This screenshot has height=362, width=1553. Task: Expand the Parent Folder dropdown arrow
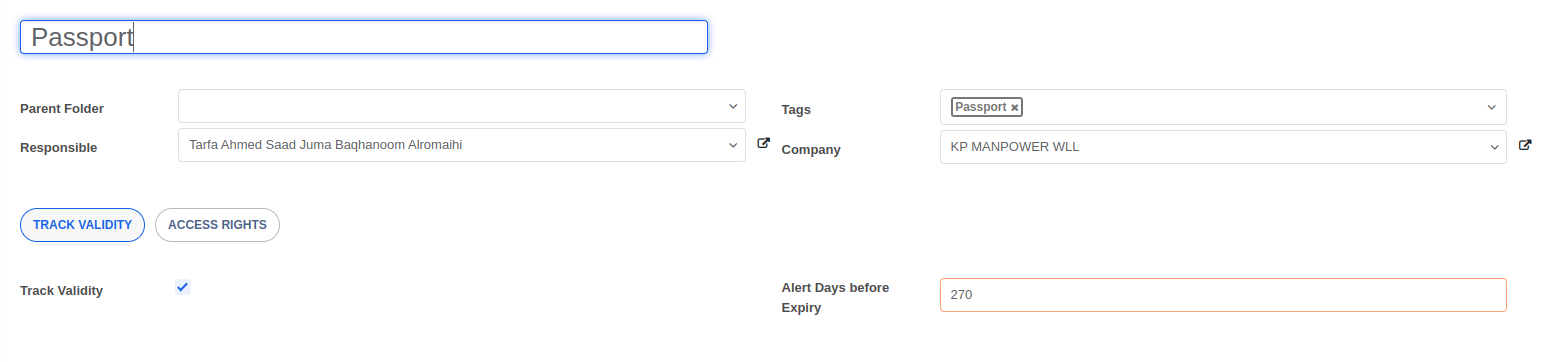pyautogui.click(x=732, y=106)
